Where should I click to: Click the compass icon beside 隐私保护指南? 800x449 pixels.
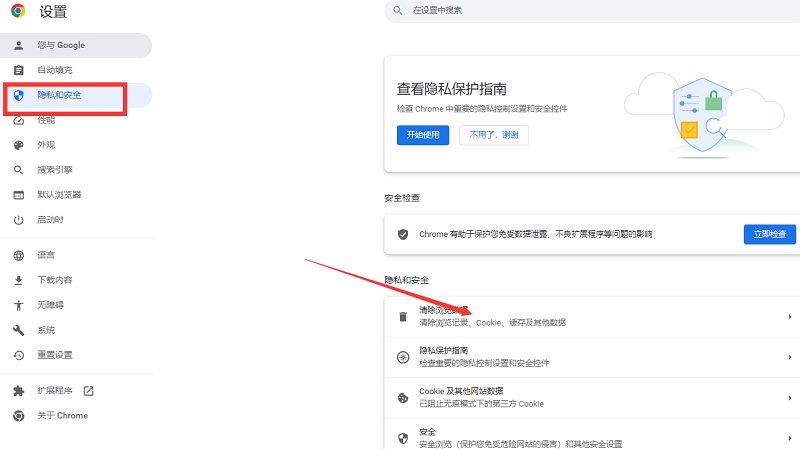point(403,357)
